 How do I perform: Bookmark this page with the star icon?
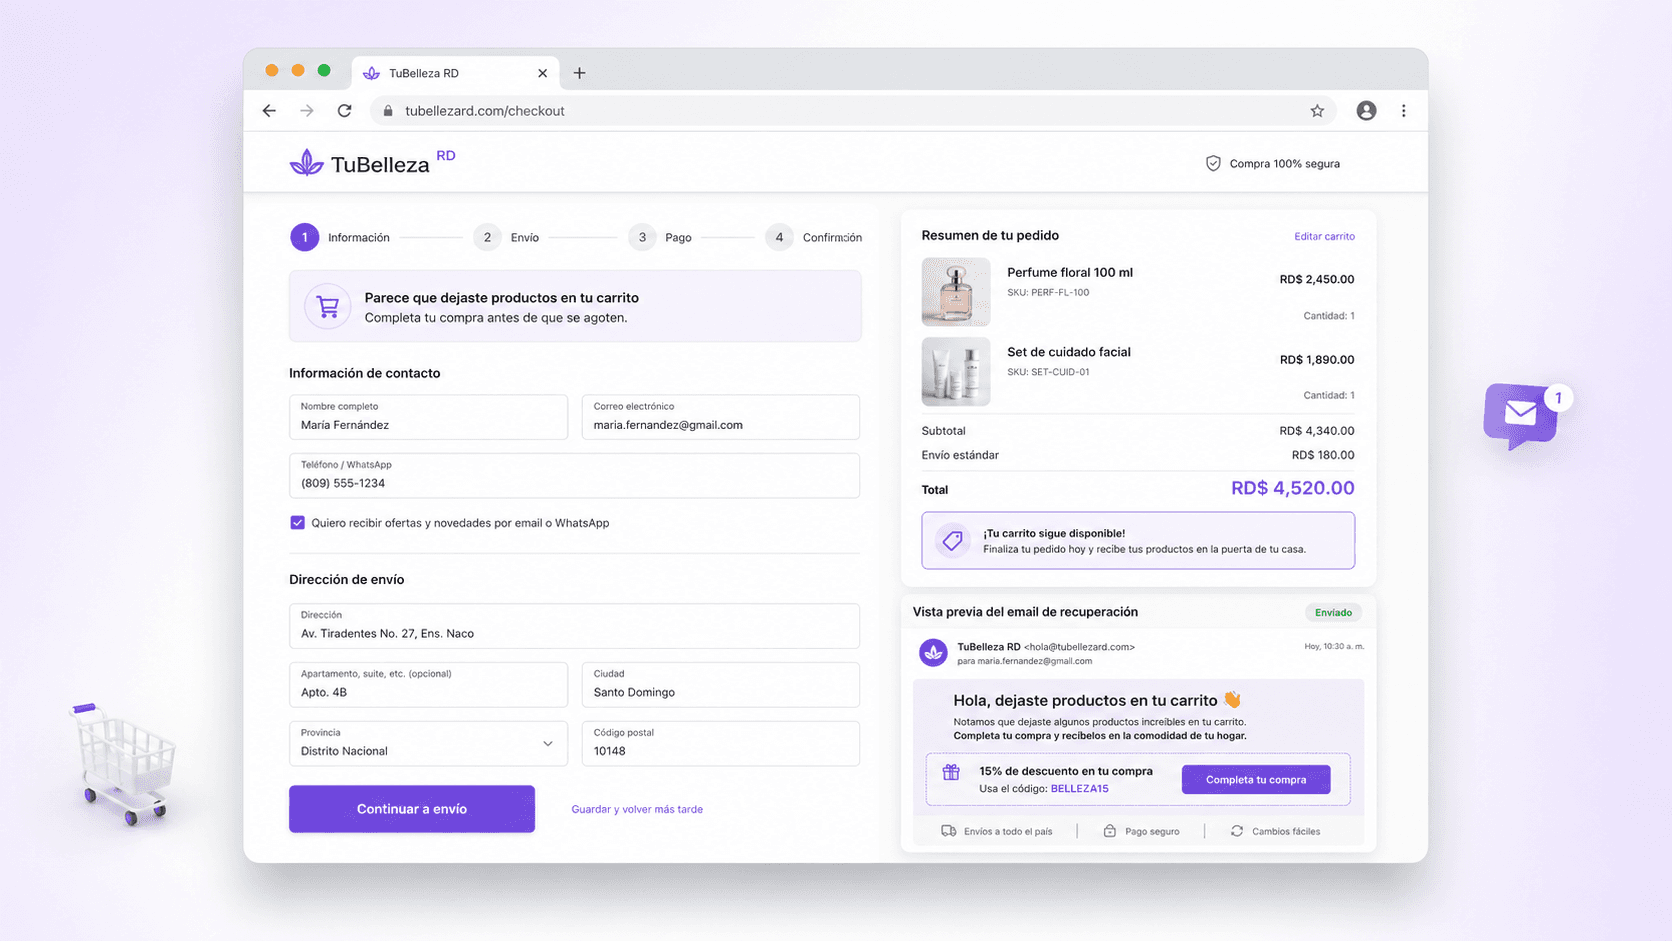pos(1317,111)
